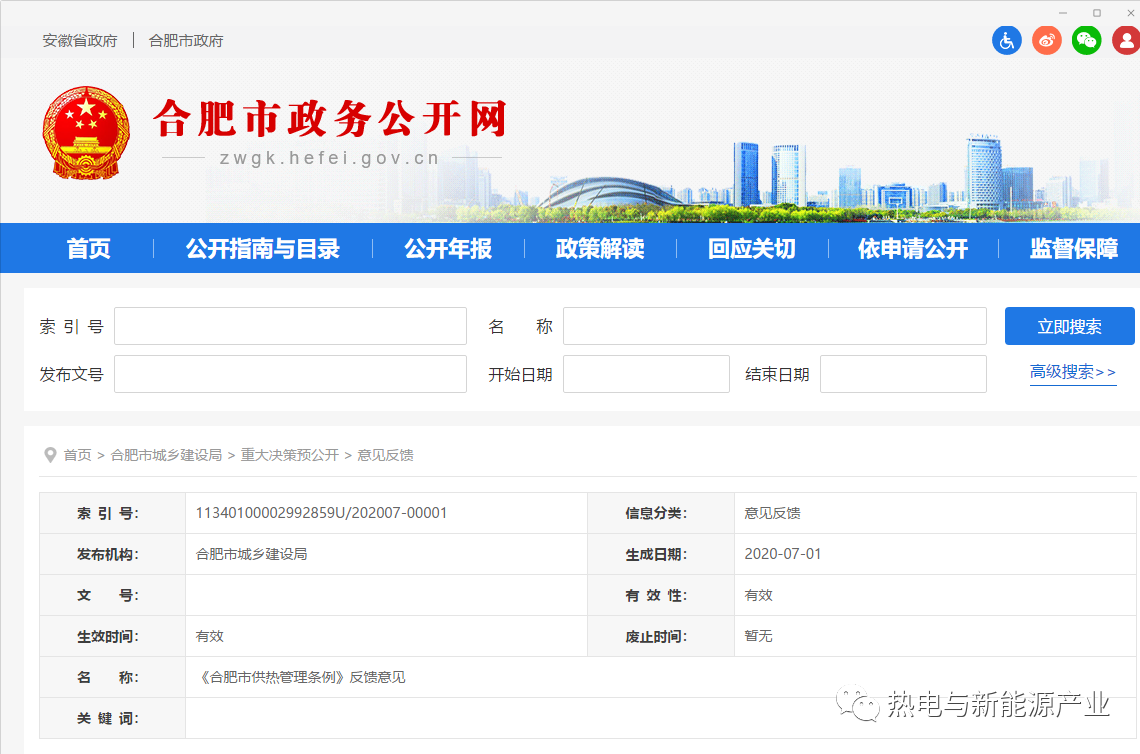
Task: Open 重大决策预公开 breadcrumb link
Action: (289, 455)
